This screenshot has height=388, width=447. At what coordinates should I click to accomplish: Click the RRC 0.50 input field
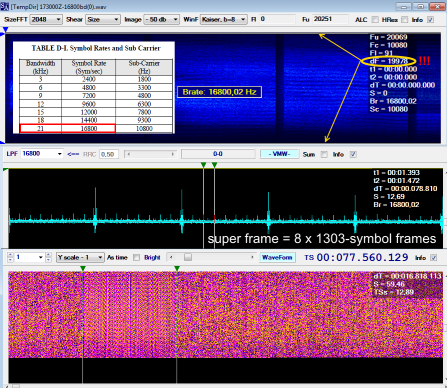click(109, 154)
